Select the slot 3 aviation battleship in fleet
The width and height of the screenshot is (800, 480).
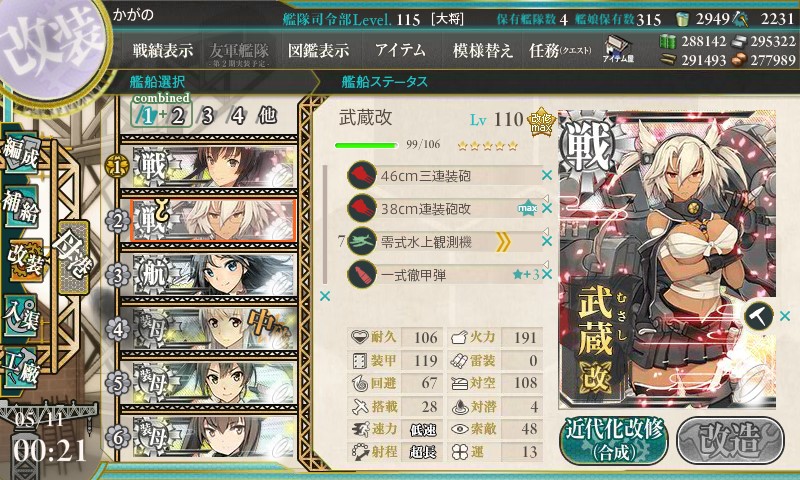pyautogui.click(x=208, y=275)
